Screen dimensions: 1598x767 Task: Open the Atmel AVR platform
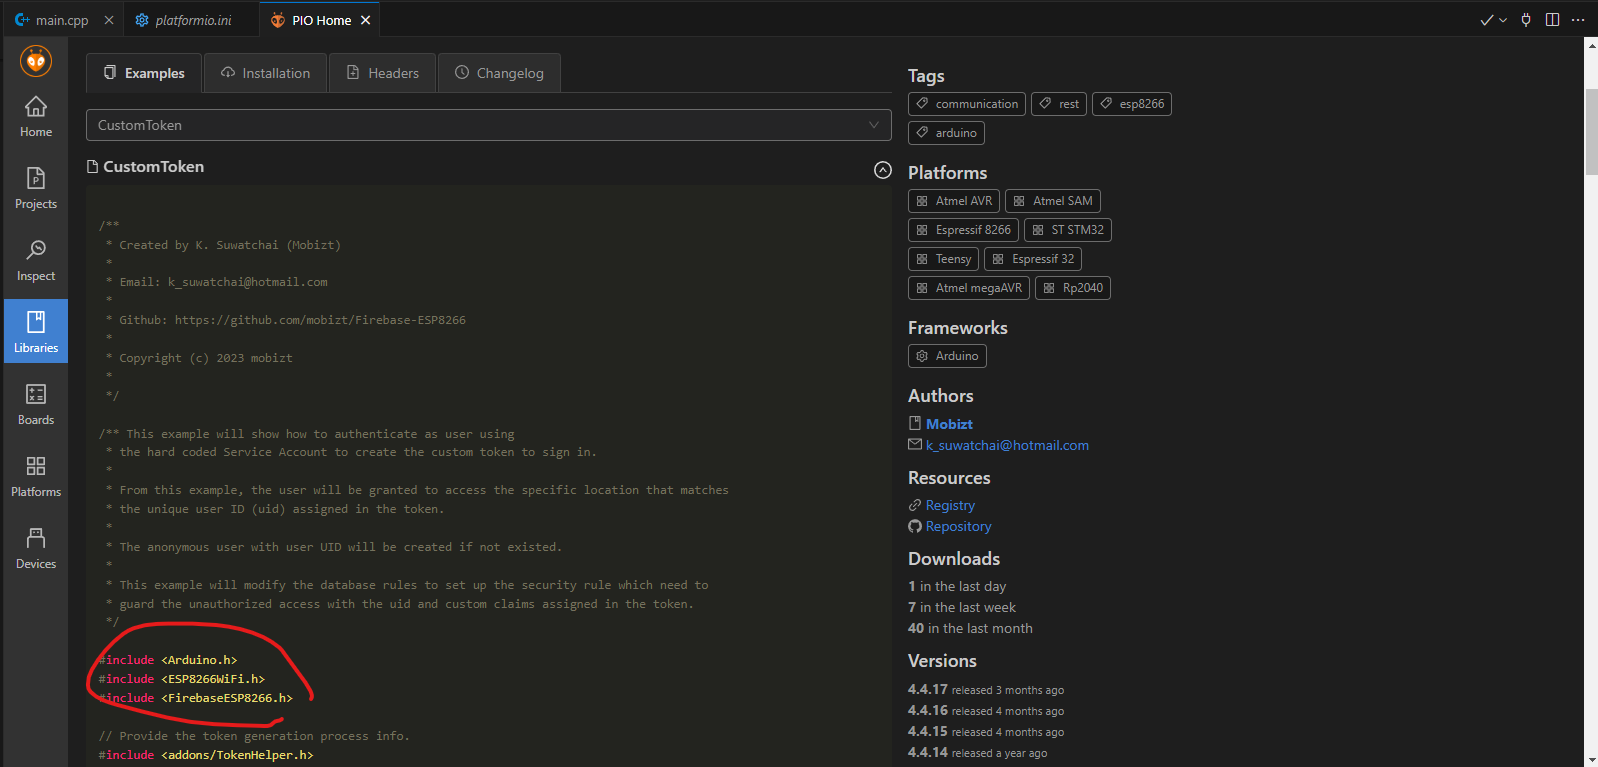coord(954,201)
